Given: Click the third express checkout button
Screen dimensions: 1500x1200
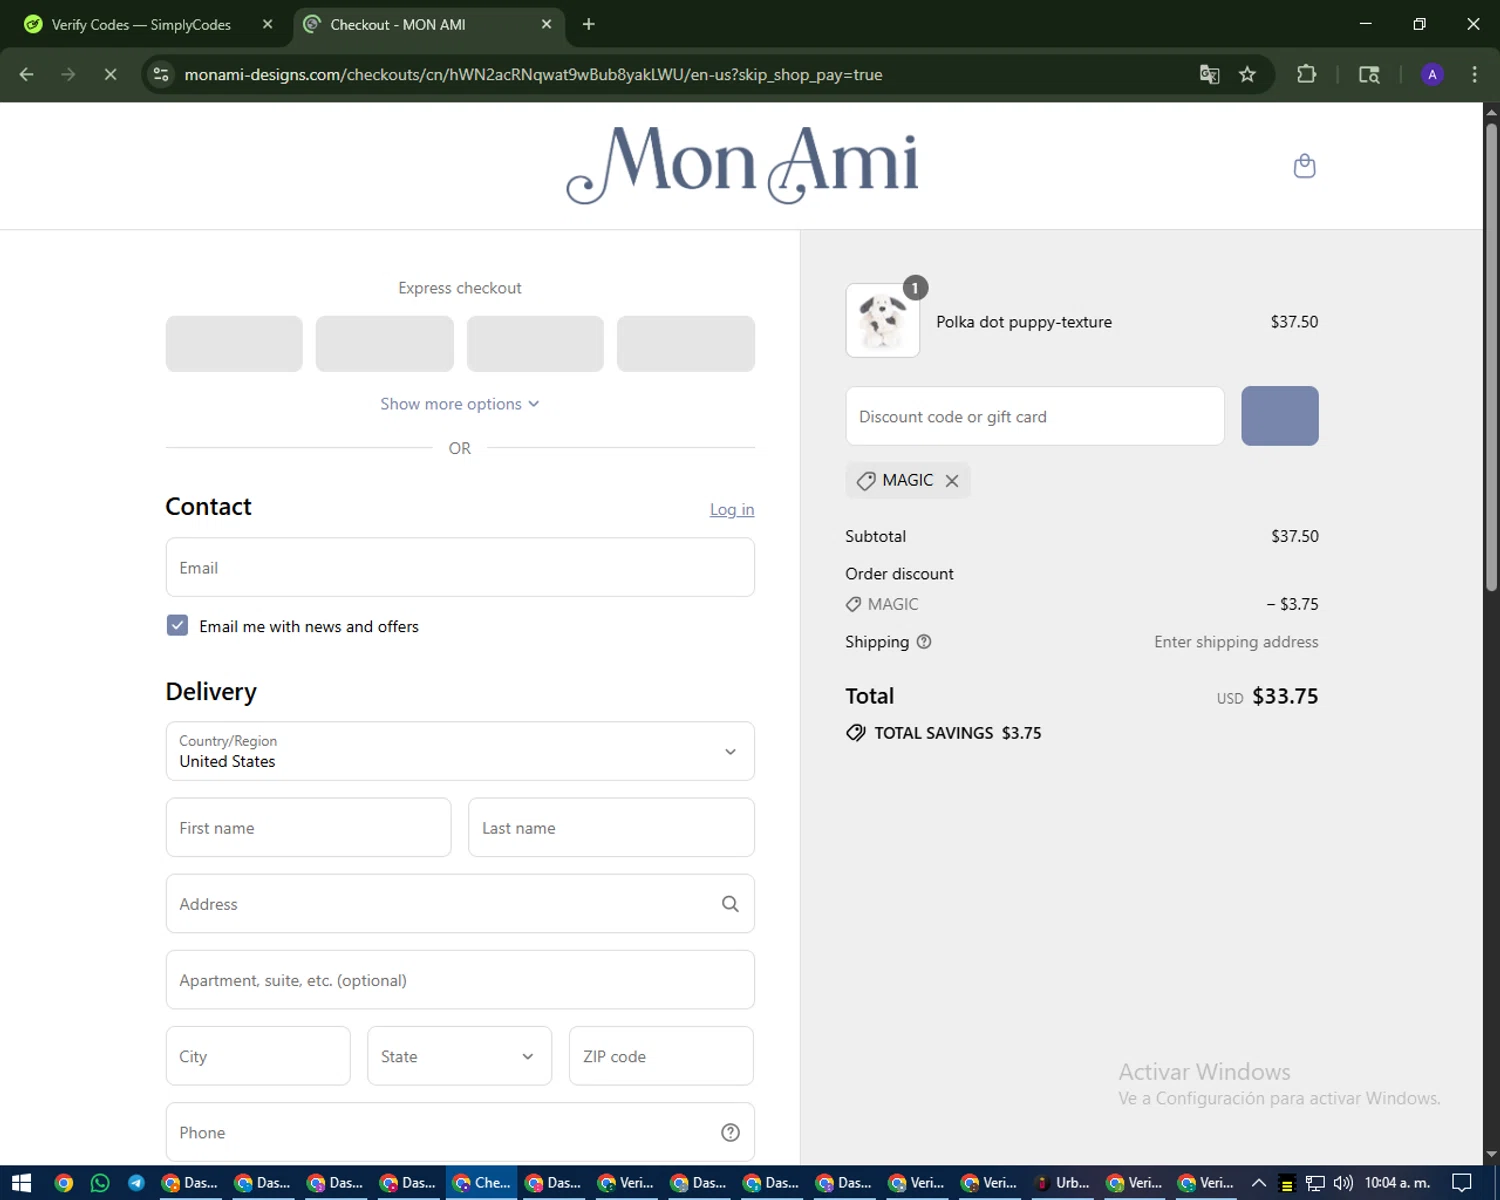Looking at the screenshot, I should 535,344.
